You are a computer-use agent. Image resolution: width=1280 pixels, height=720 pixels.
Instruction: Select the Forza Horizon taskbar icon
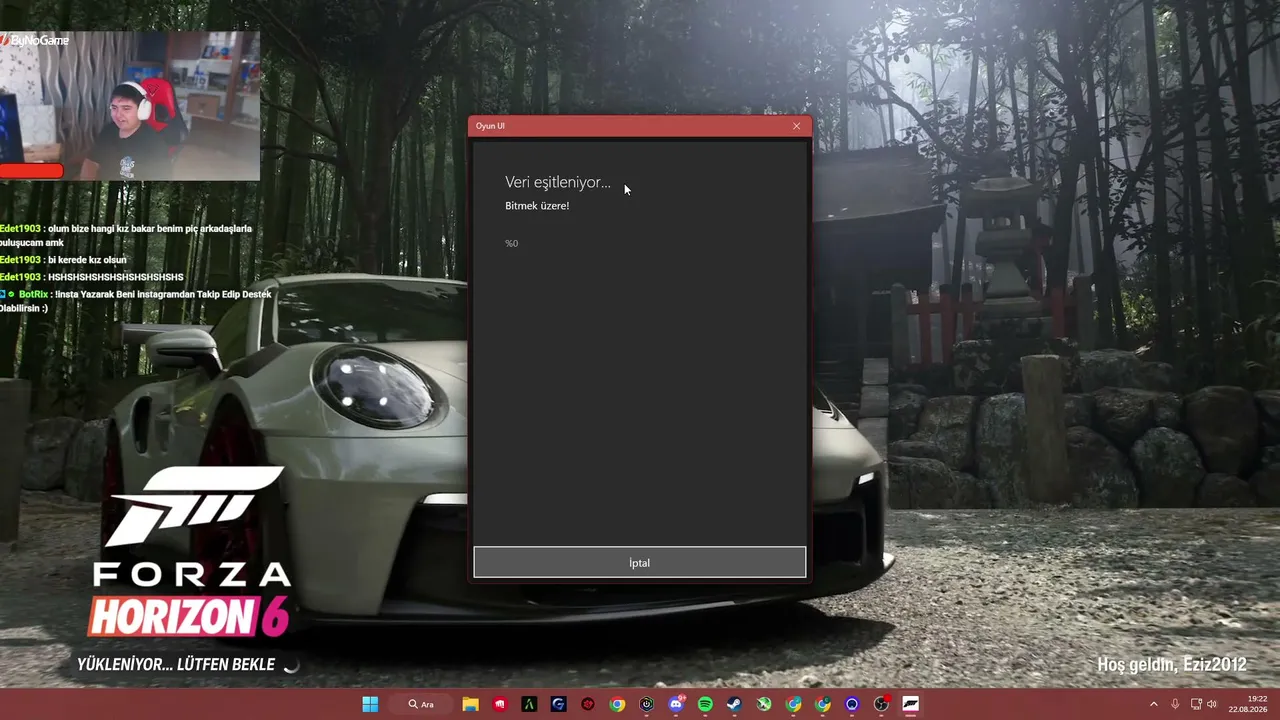click(911, 704)
